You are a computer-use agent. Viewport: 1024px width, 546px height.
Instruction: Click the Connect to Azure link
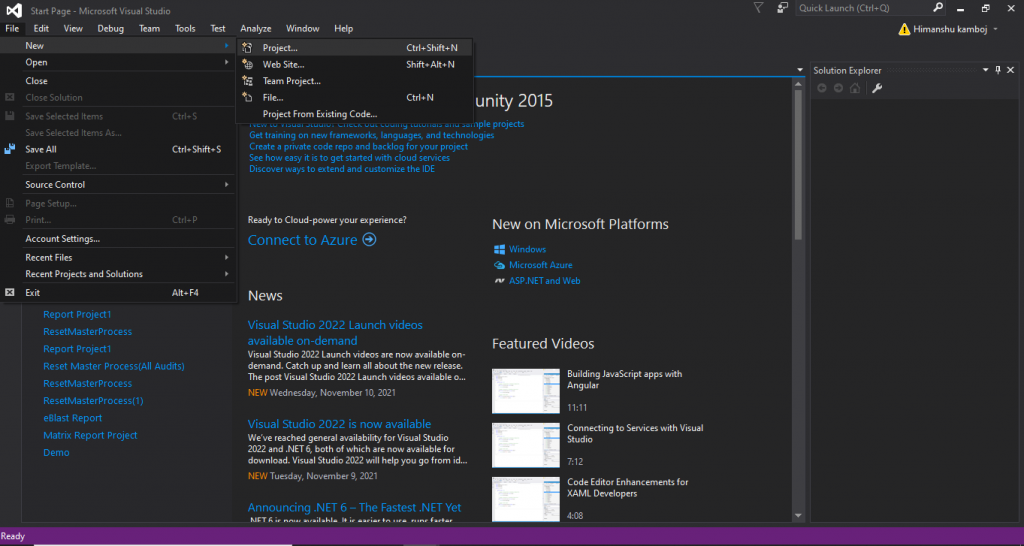point(311,240)
